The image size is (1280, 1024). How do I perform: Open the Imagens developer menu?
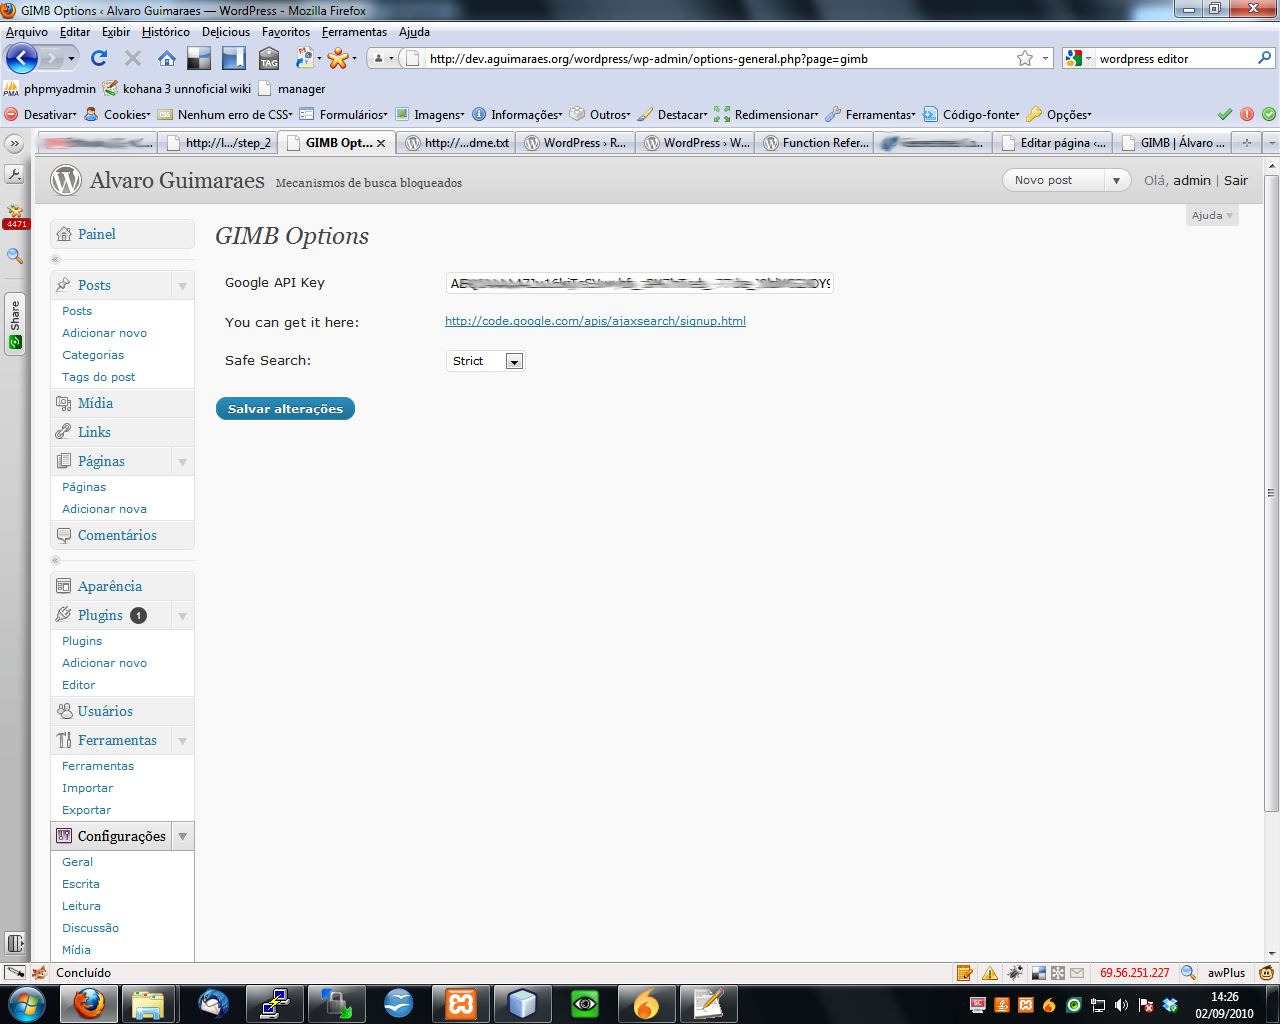coord(431,115)
